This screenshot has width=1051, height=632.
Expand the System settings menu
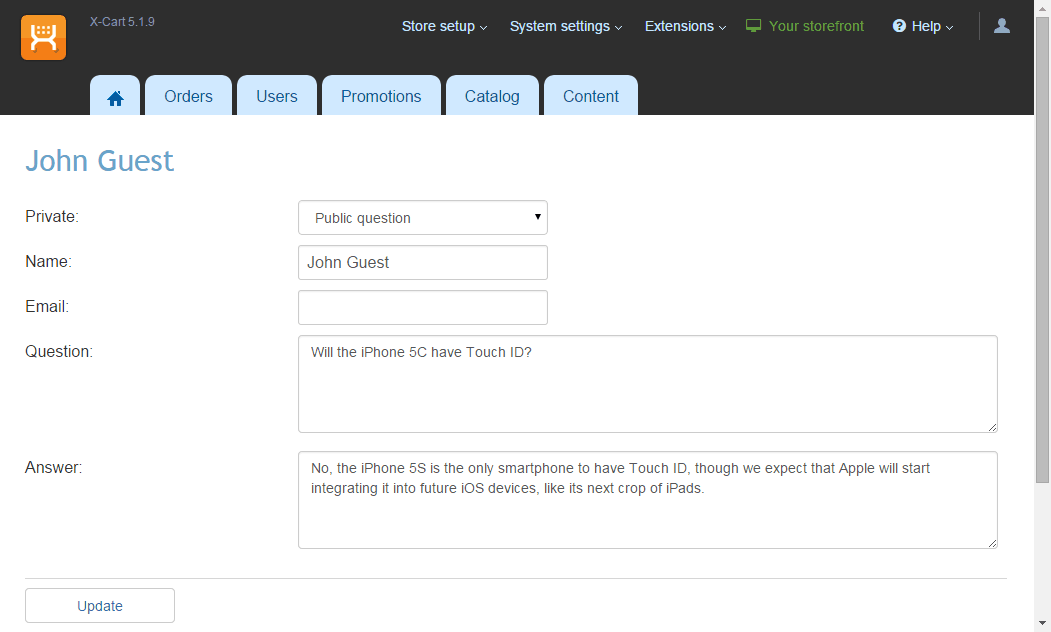(x=566, y=26)
